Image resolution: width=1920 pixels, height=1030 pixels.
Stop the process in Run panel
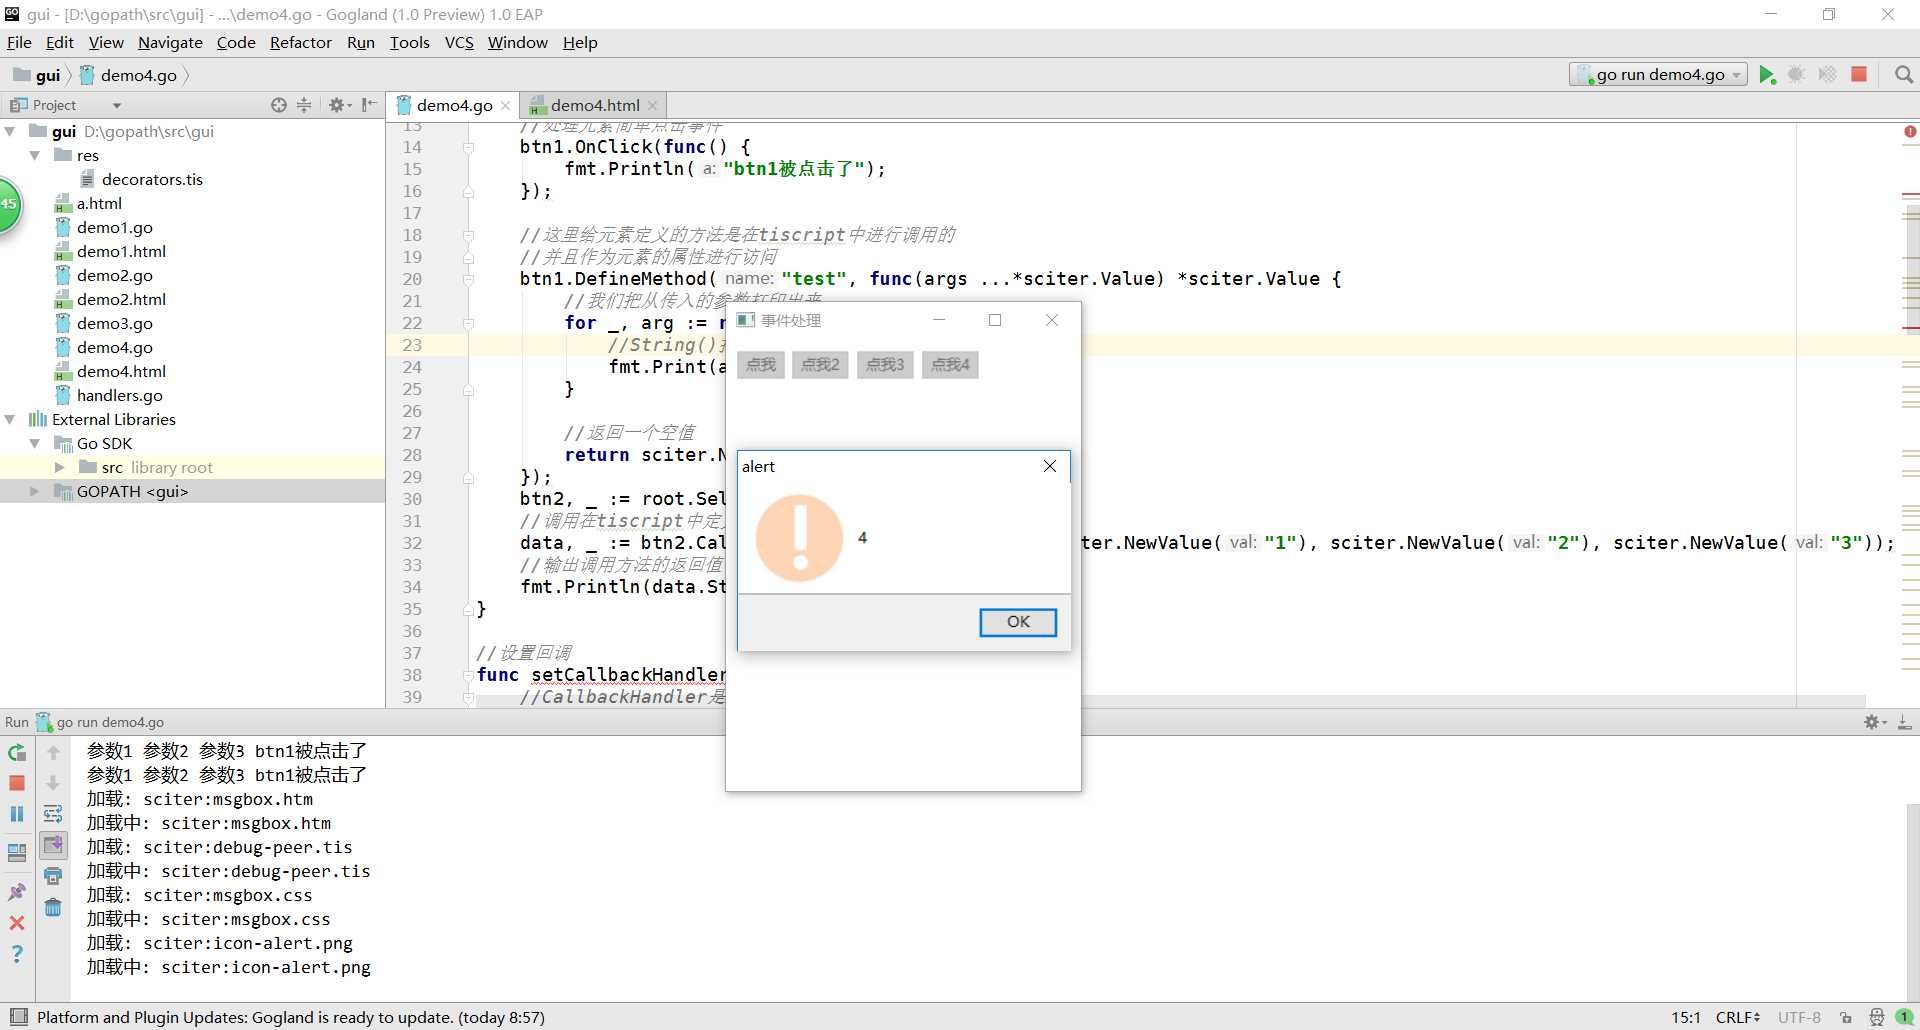[x=17, y=783]
